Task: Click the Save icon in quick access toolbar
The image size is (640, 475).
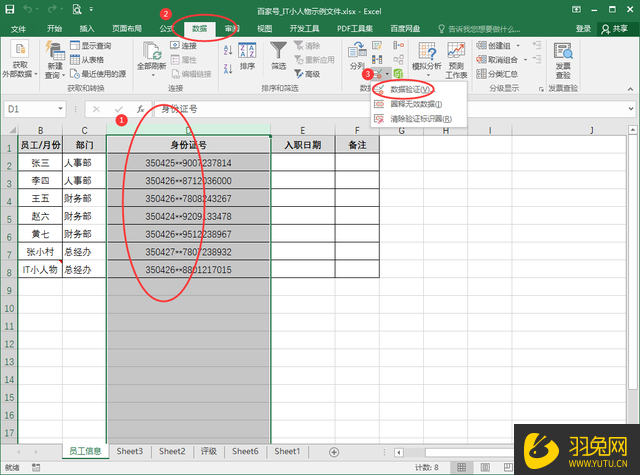Action: point(9,9)
